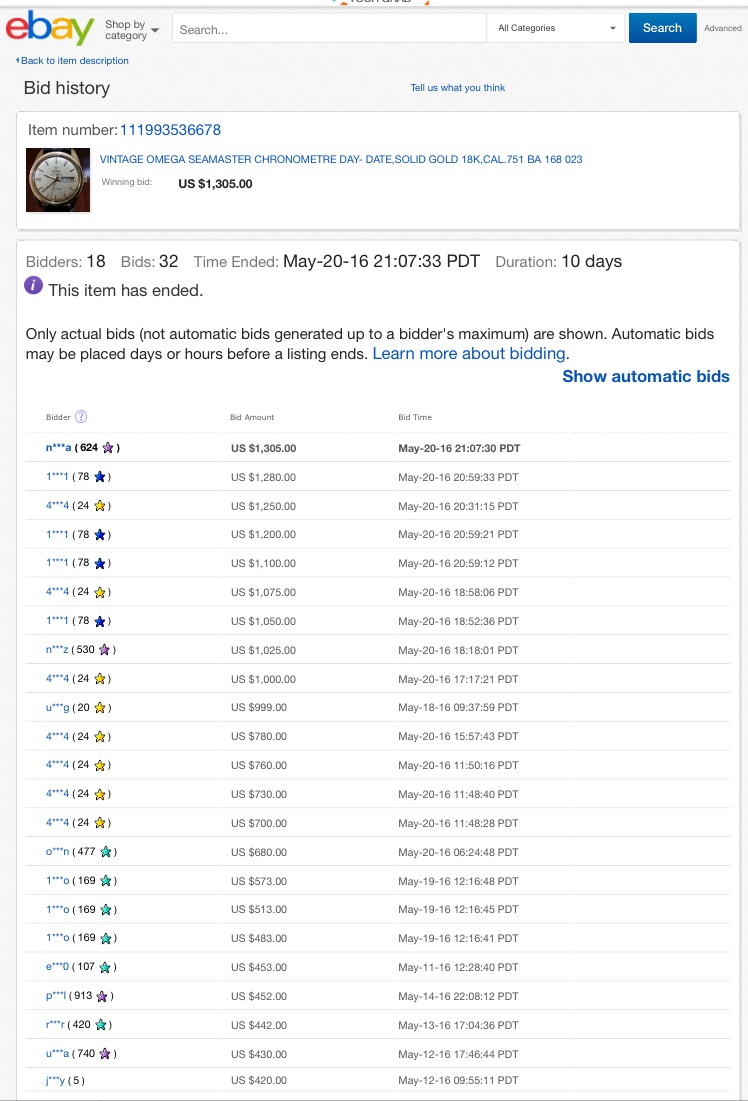The height and width of the screenshot is (1101, 748).
Task: Go back to item description
Action: (x=74, y=61)
